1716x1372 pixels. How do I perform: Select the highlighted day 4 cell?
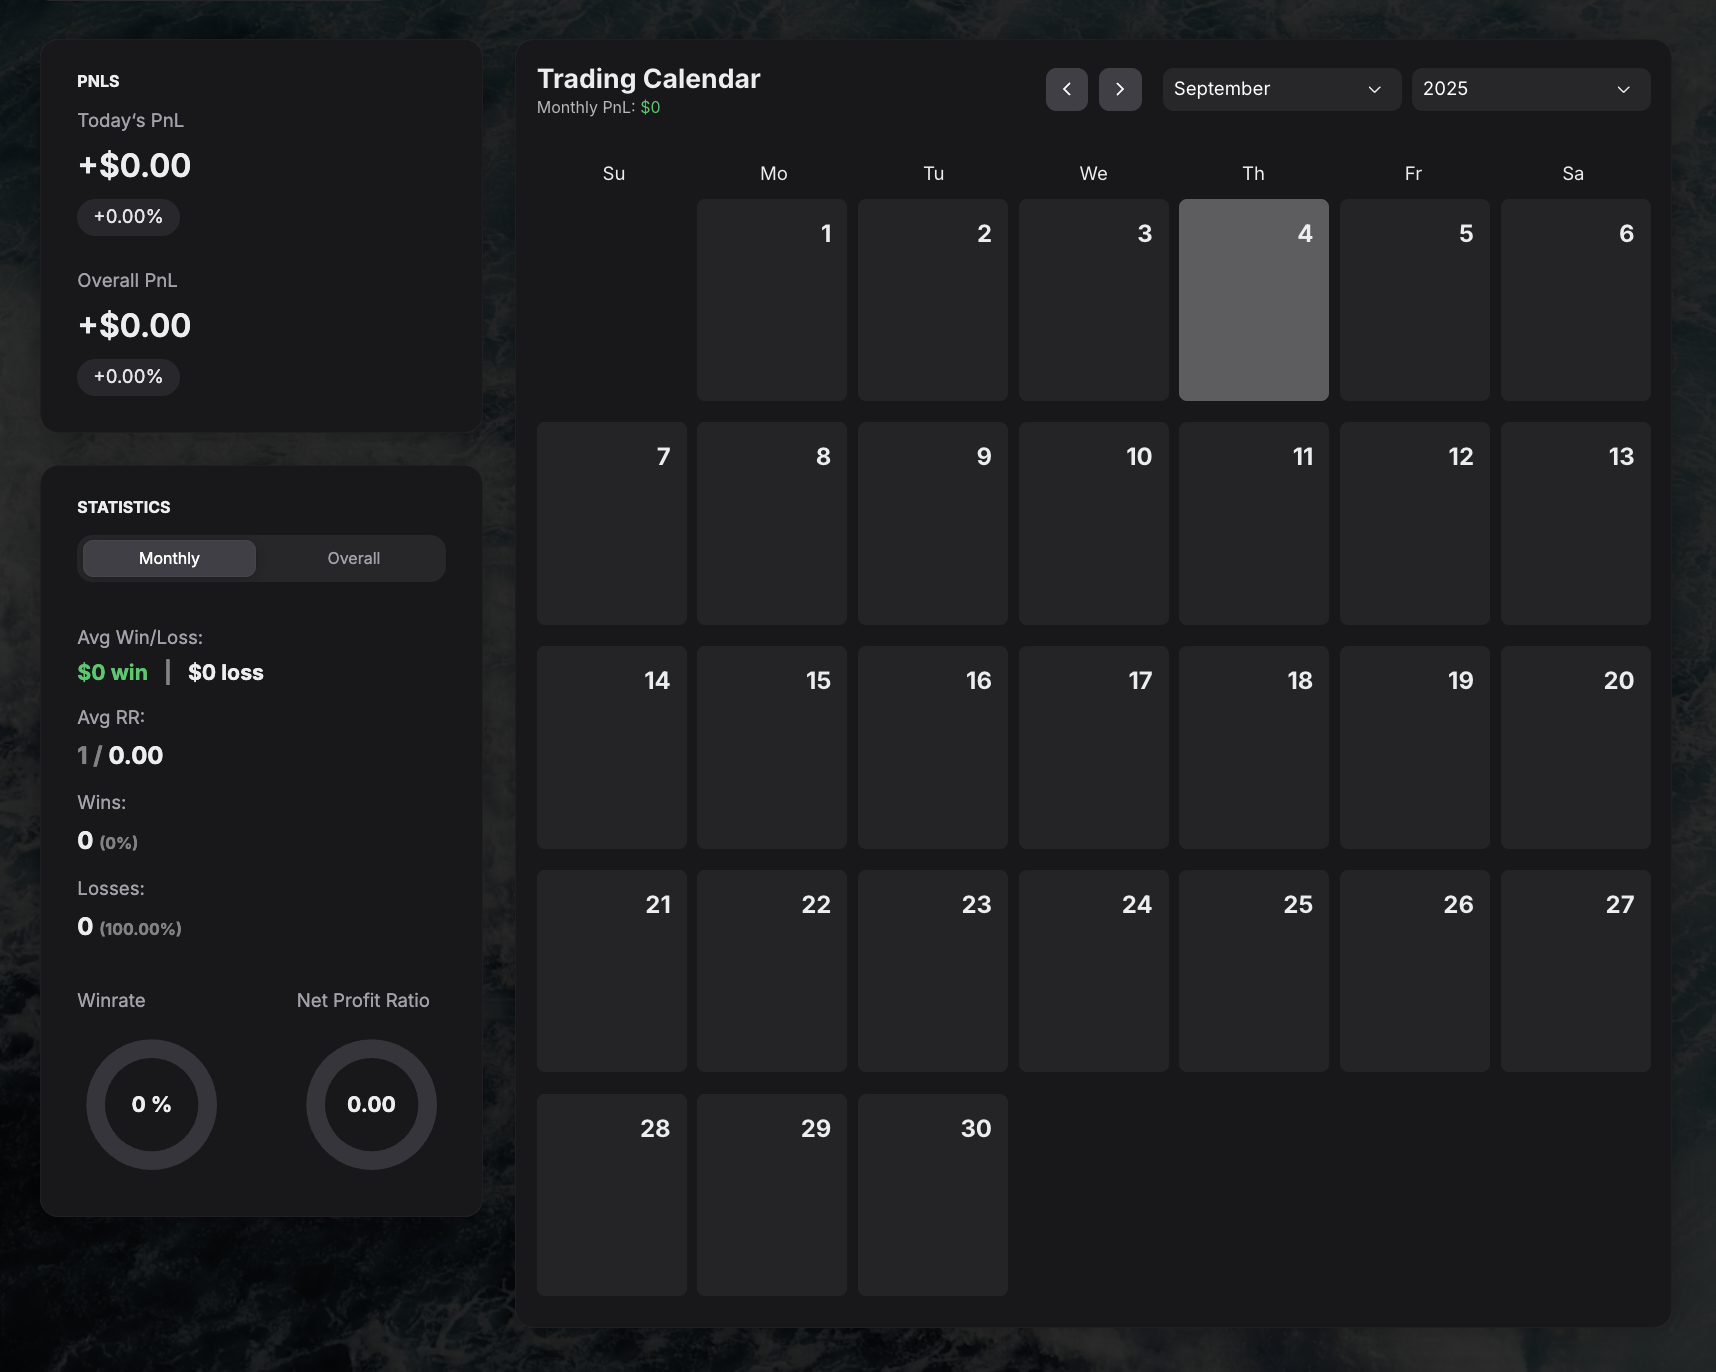(1253, 300)
